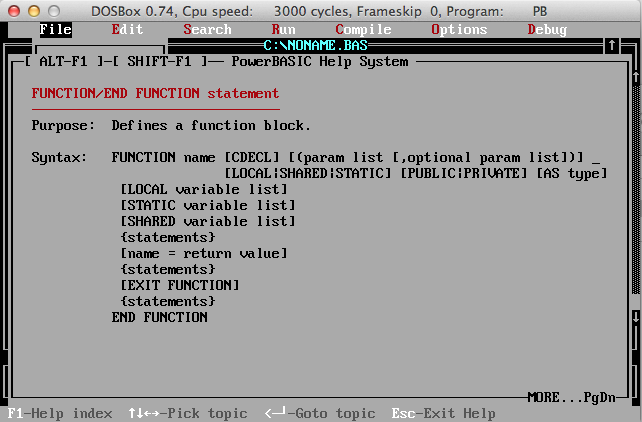Viewport: 642px width, 422px height.
Task: Click 'PowerBASIC Help System' frame title
Action: coord(320,61)
